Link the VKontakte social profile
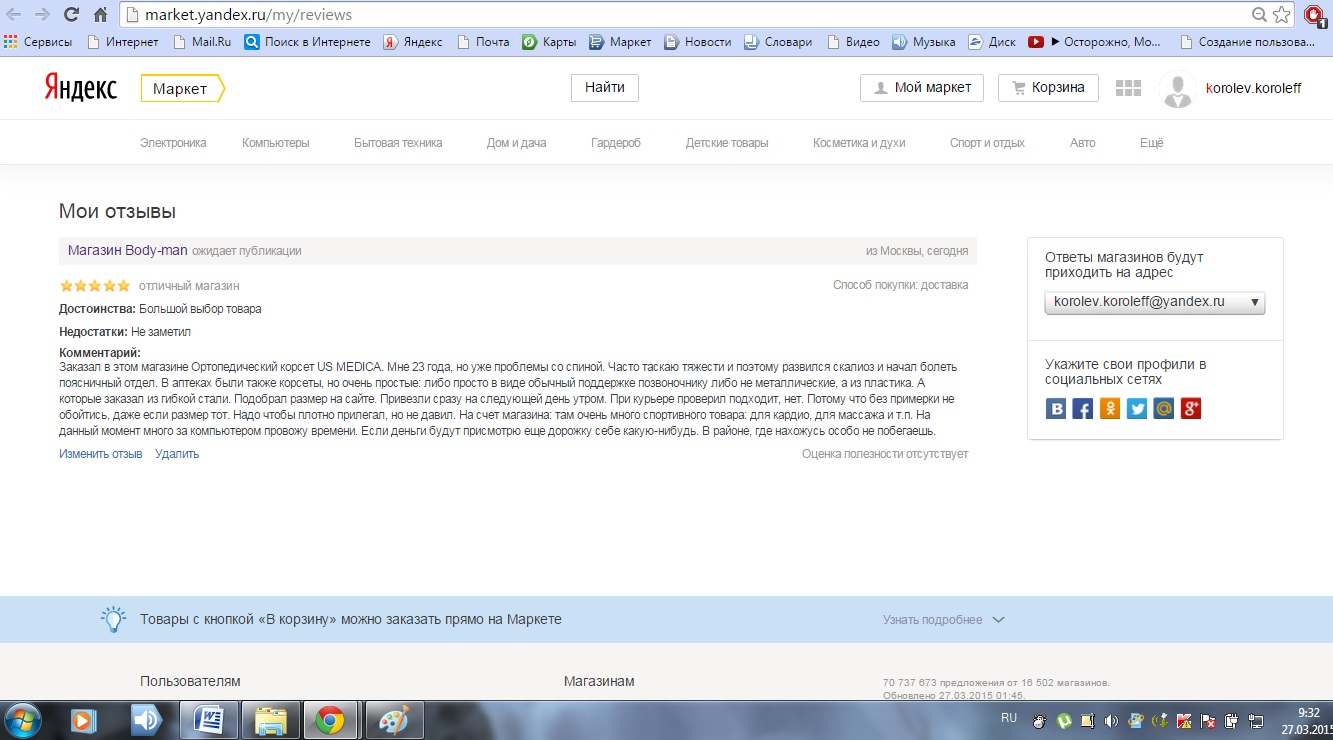This screenshot has width=1333, height=740. pyautogui.click(x=1056, y=408)
